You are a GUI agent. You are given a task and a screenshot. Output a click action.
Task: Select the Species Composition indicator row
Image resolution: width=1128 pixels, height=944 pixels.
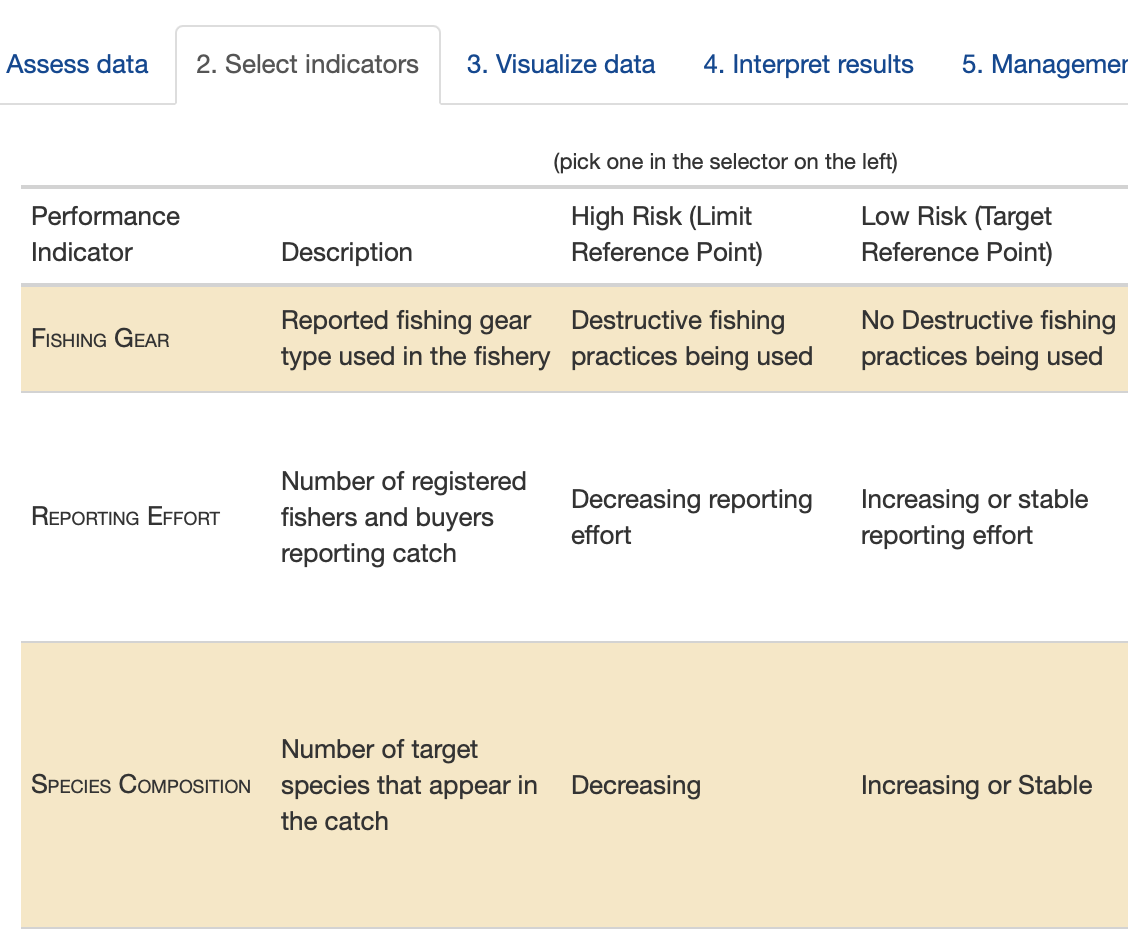(x=140, y=785)
